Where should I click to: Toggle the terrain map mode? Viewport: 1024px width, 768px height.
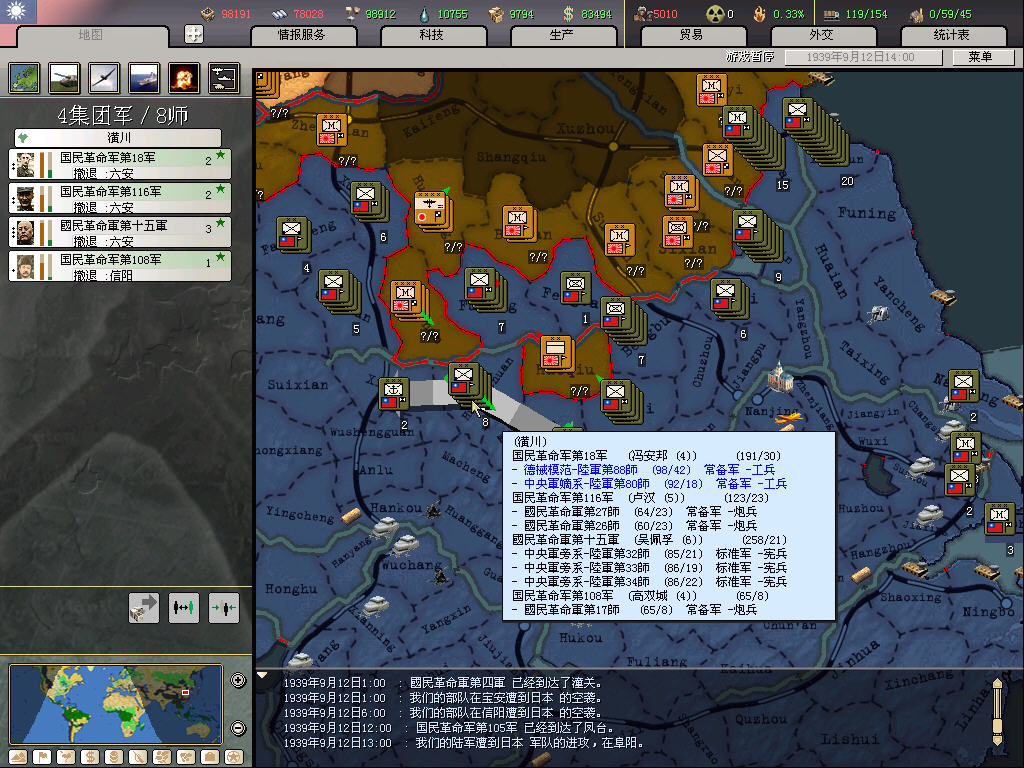pos(18,756)
